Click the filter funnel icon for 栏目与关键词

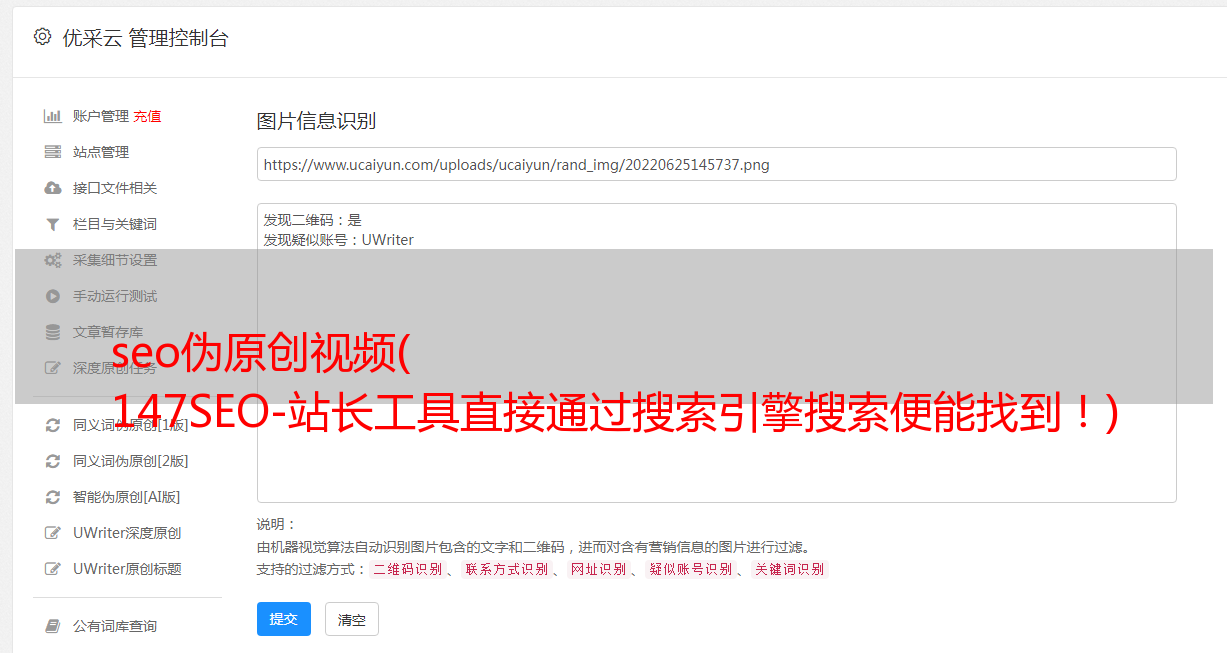(53, 224)
